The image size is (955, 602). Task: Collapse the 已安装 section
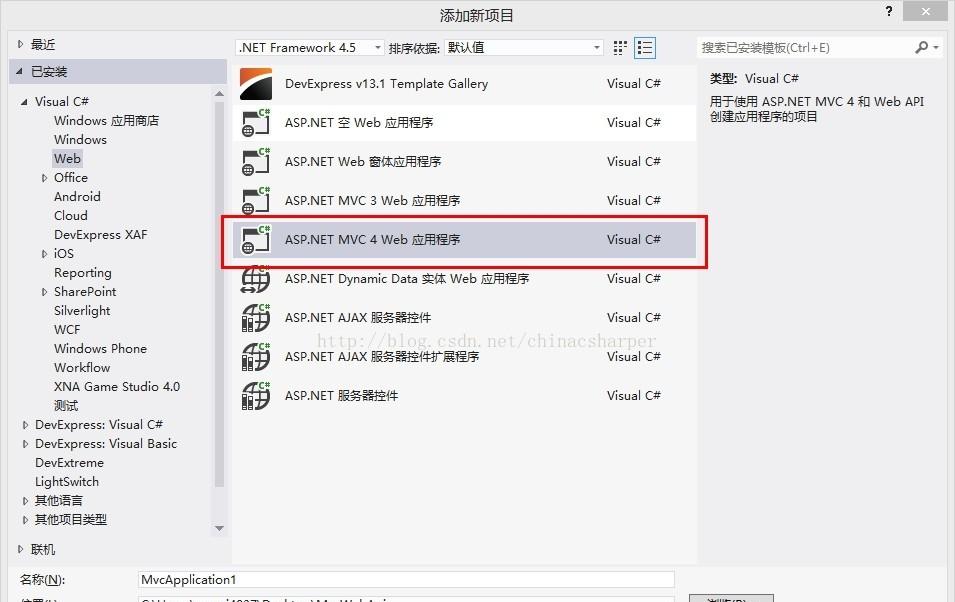[x=19, y=72]
